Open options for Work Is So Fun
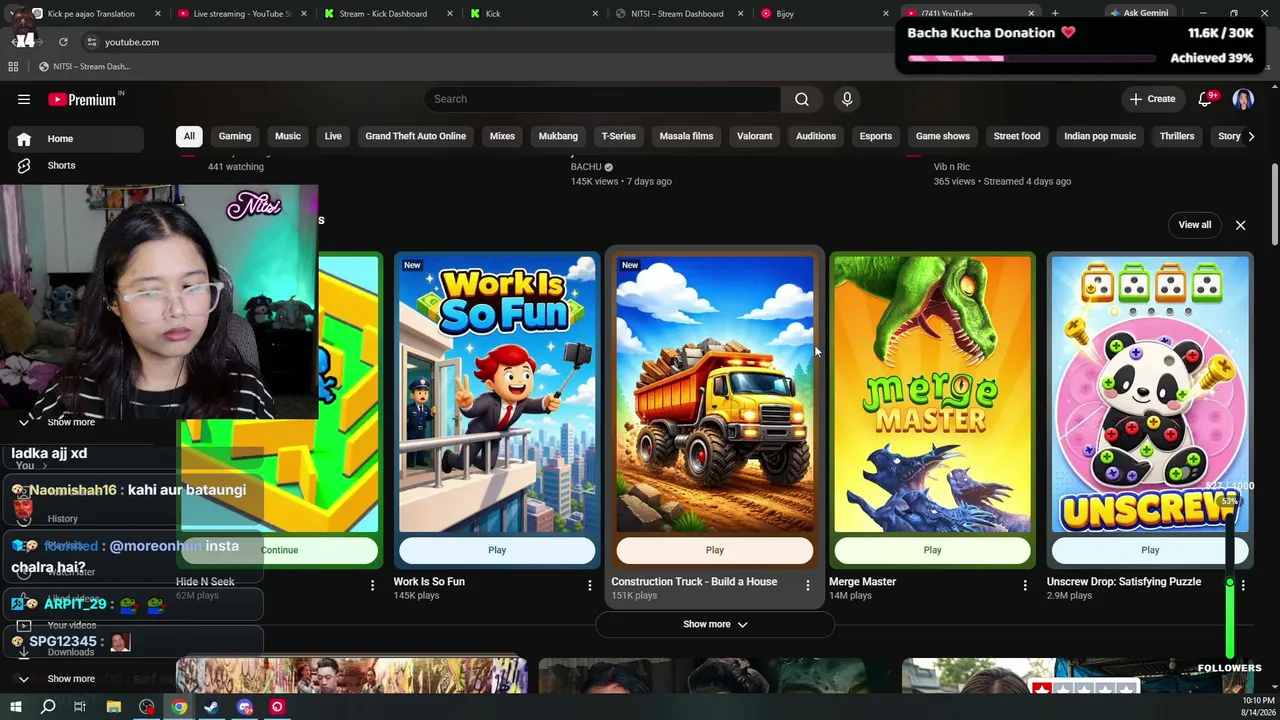1280x720 pixels. click(590, 585)
